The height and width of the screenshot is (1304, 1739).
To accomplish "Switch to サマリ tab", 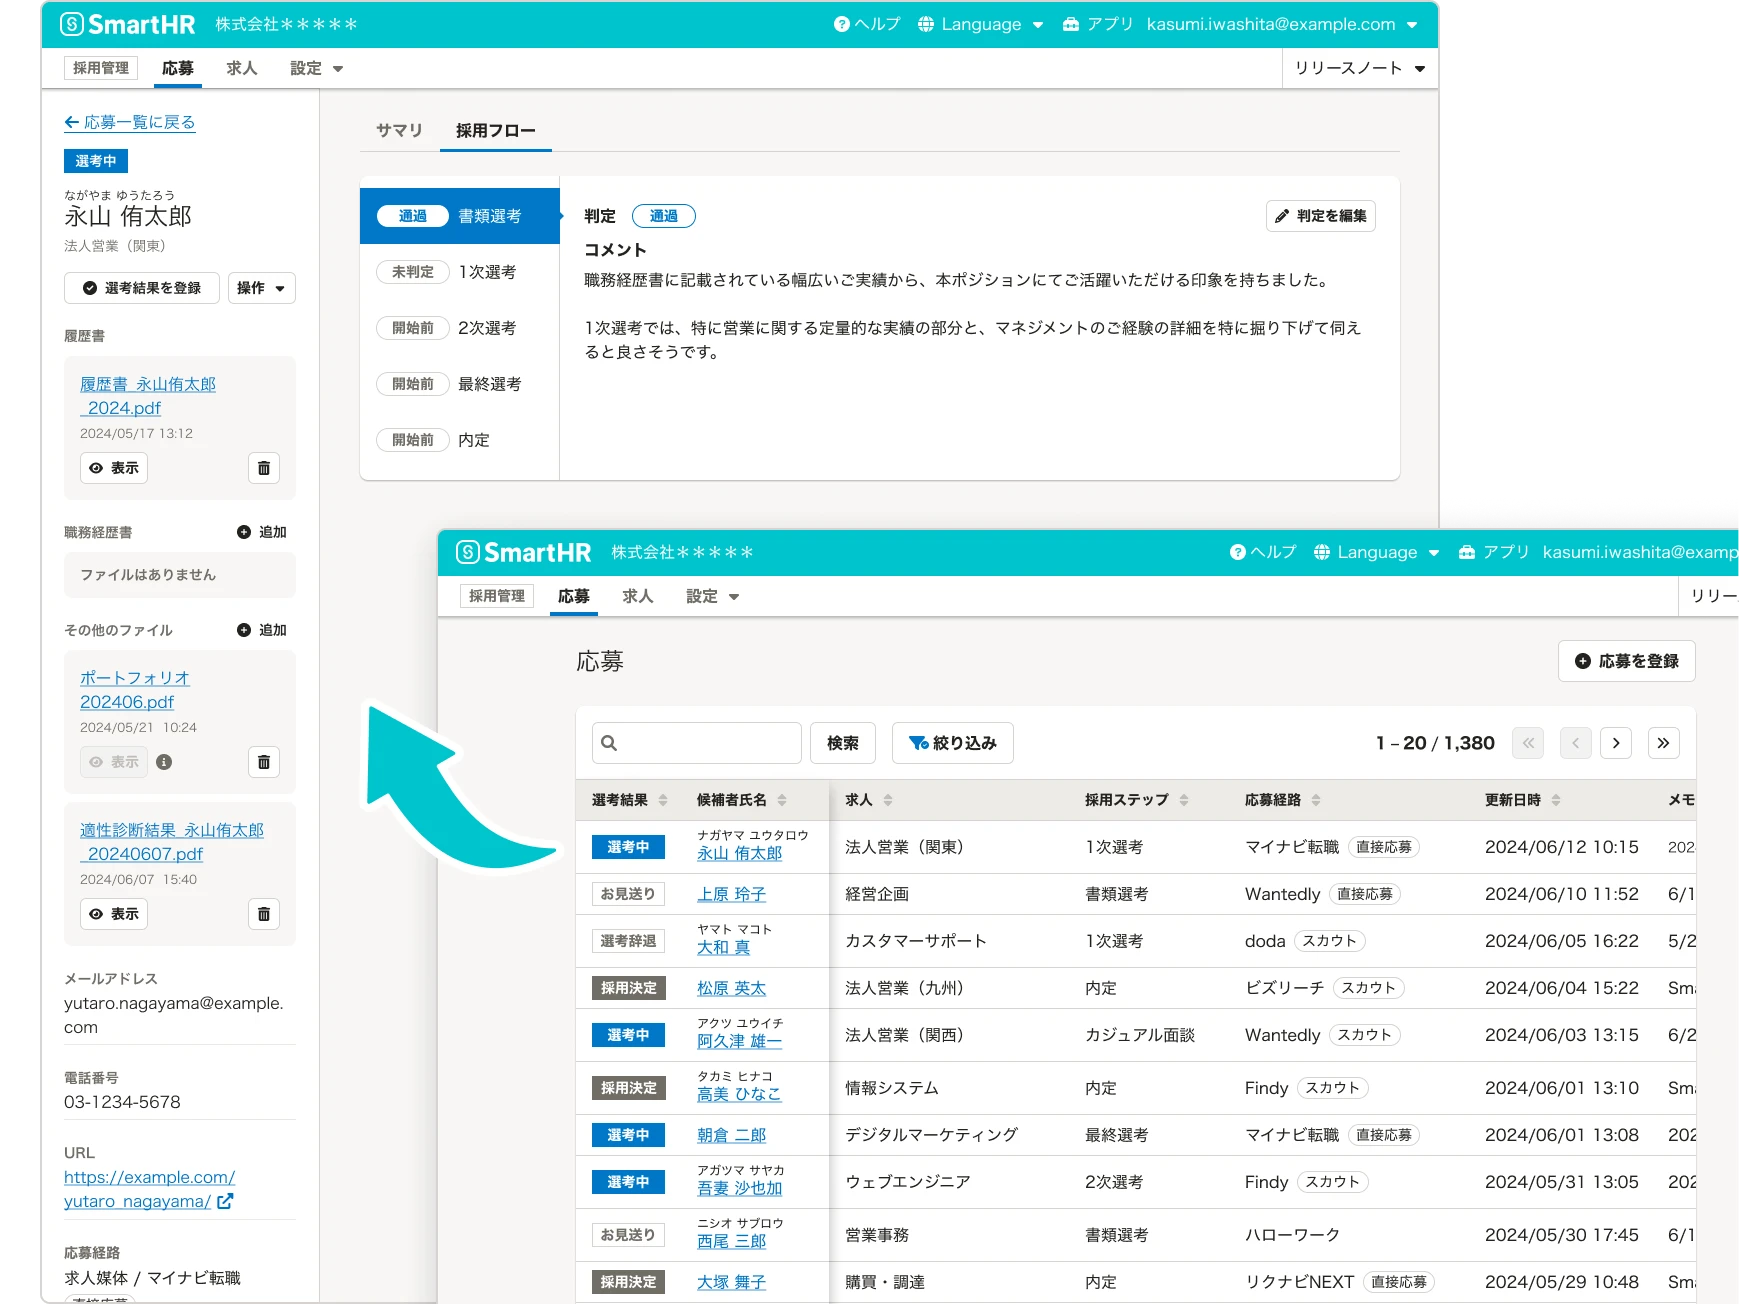I will (x=399, y=130).
